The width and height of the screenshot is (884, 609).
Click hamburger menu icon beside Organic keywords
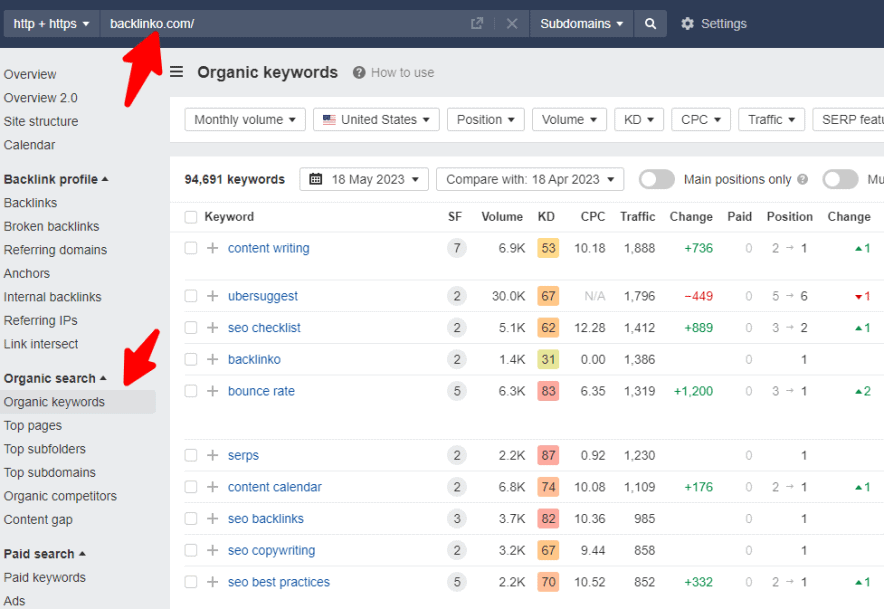177,72
